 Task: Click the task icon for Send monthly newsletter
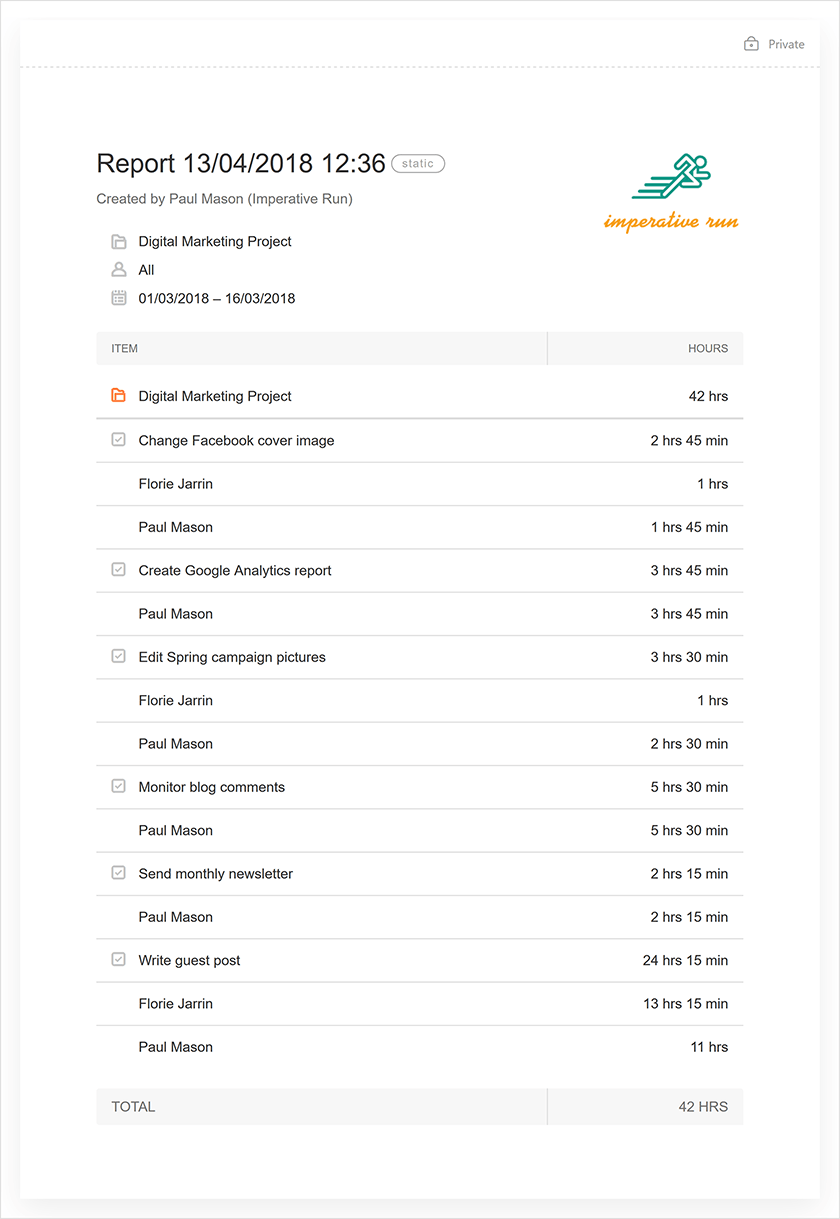pos(118,873)
